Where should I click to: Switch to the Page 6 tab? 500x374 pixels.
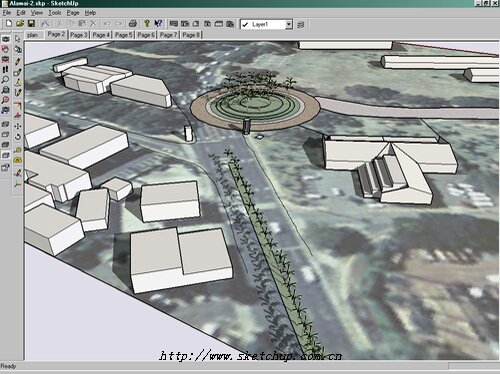pos(146,35)
